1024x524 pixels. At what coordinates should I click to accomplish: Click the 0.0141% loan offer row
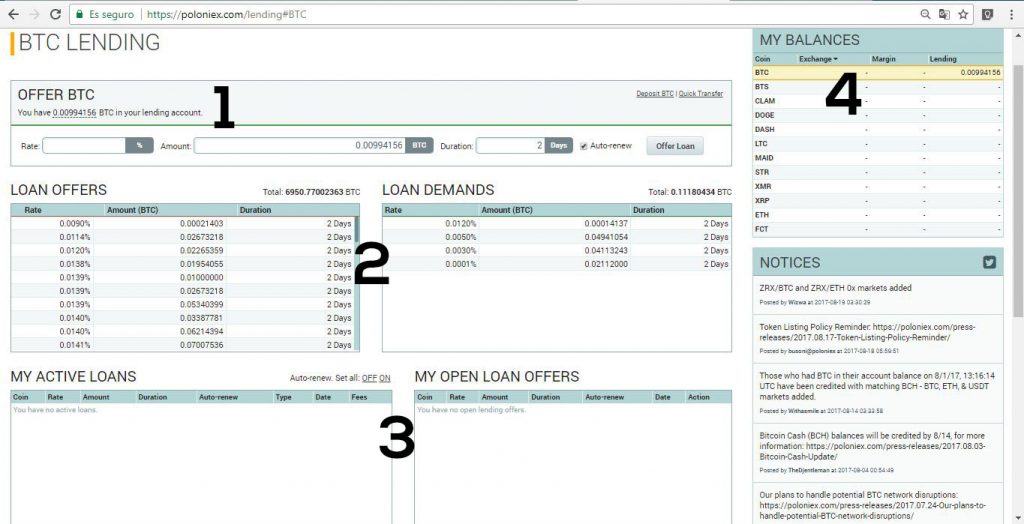tap(182, 345)
